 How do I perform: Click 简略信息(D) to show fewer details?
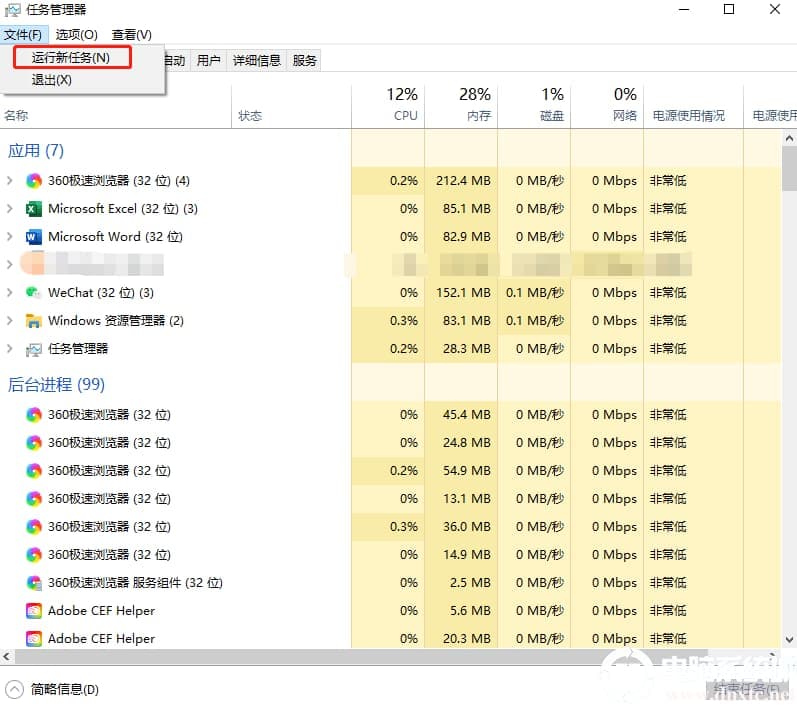[x=65, y=690]
